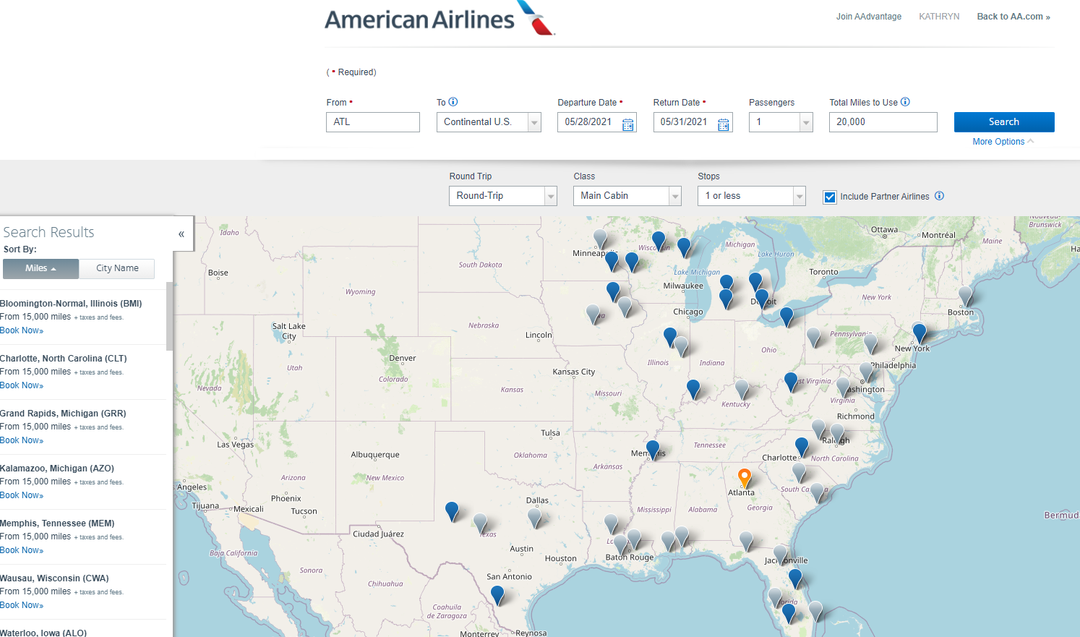
Task: Open the Stops dropdown showing 1 or less
Action: [751, 195]
